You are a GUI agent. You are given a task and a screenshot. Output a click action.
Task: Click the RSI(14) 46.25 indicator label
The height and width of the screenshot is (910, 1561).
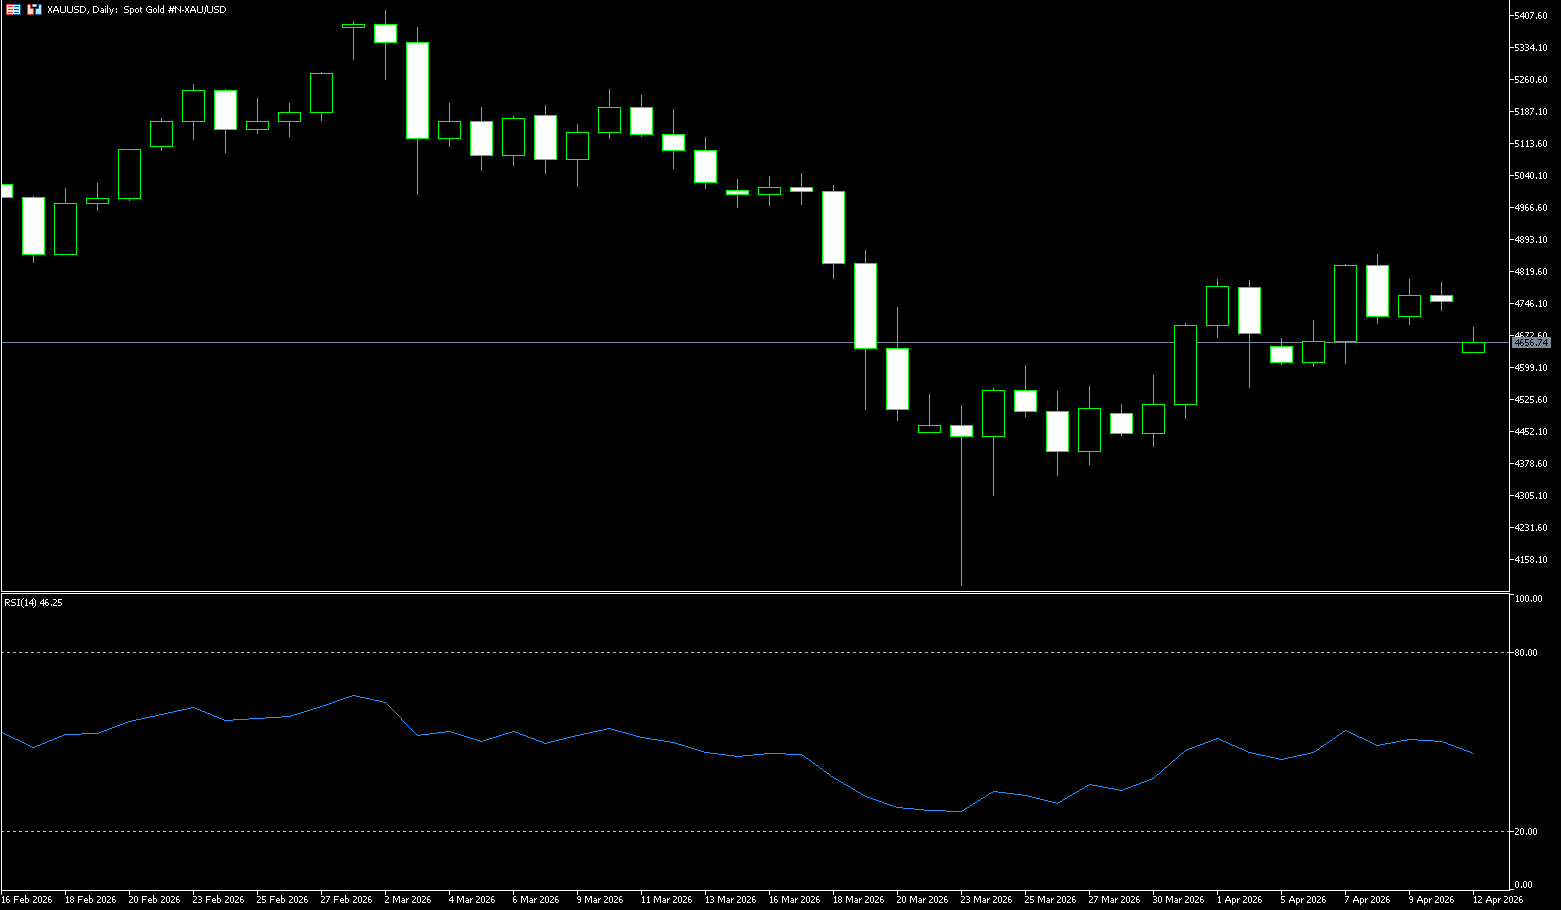33,603
